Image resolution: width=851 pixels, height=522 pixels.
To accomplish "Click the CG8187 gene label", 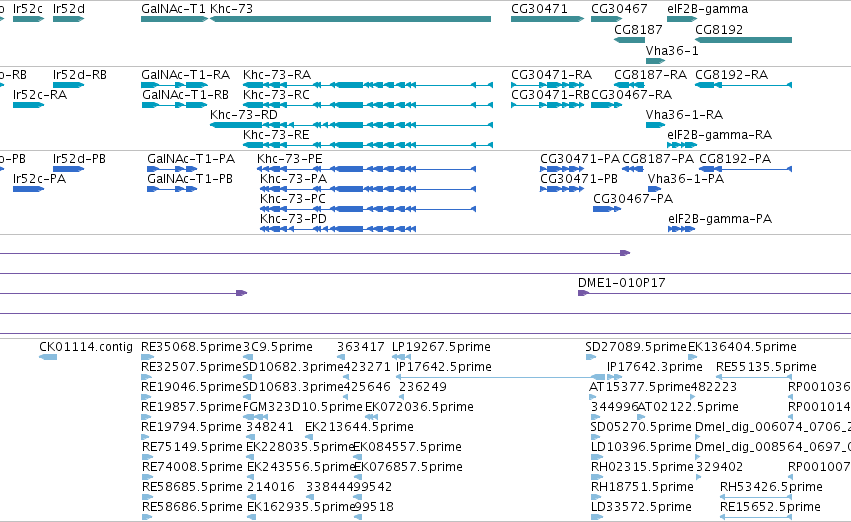I will (x=638, y=29).
